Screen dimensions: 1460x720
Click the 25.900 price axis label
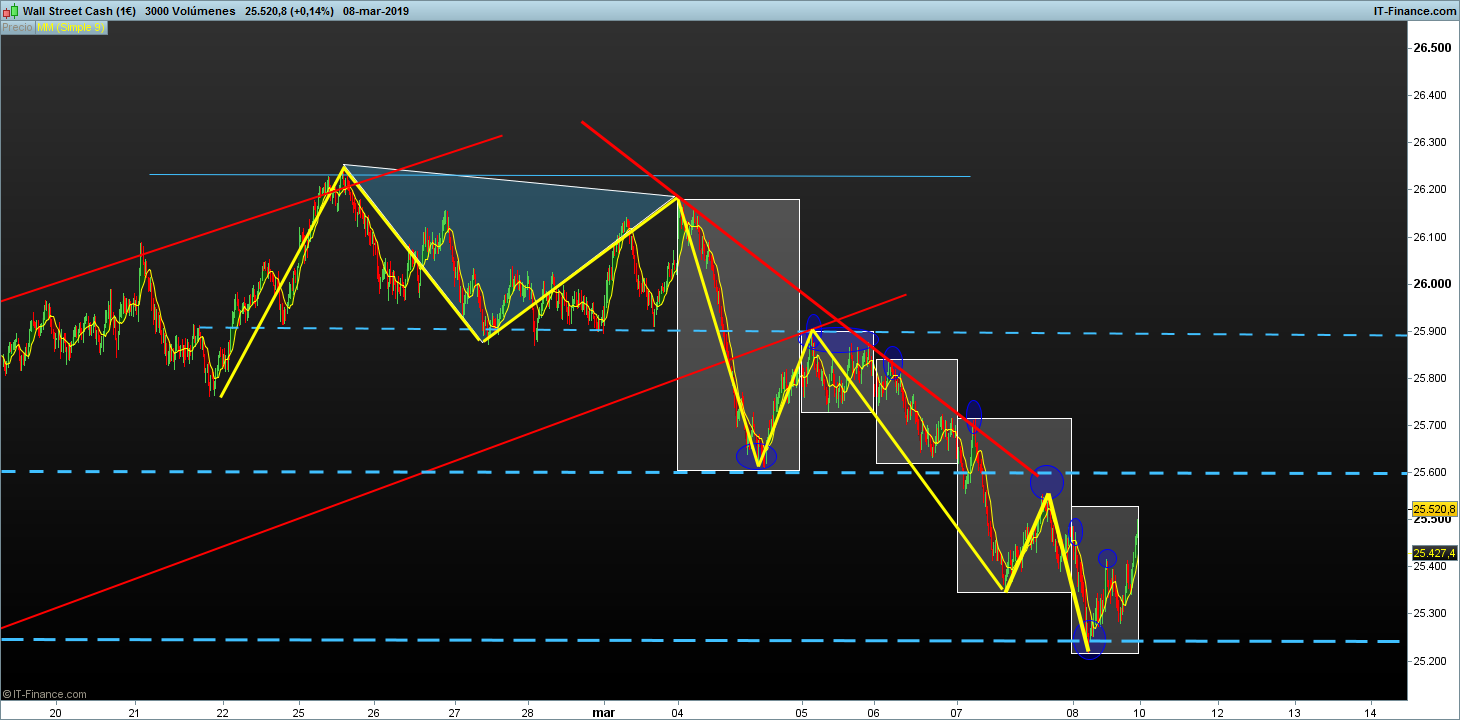pyautogui.click(x=1432, y=331)
